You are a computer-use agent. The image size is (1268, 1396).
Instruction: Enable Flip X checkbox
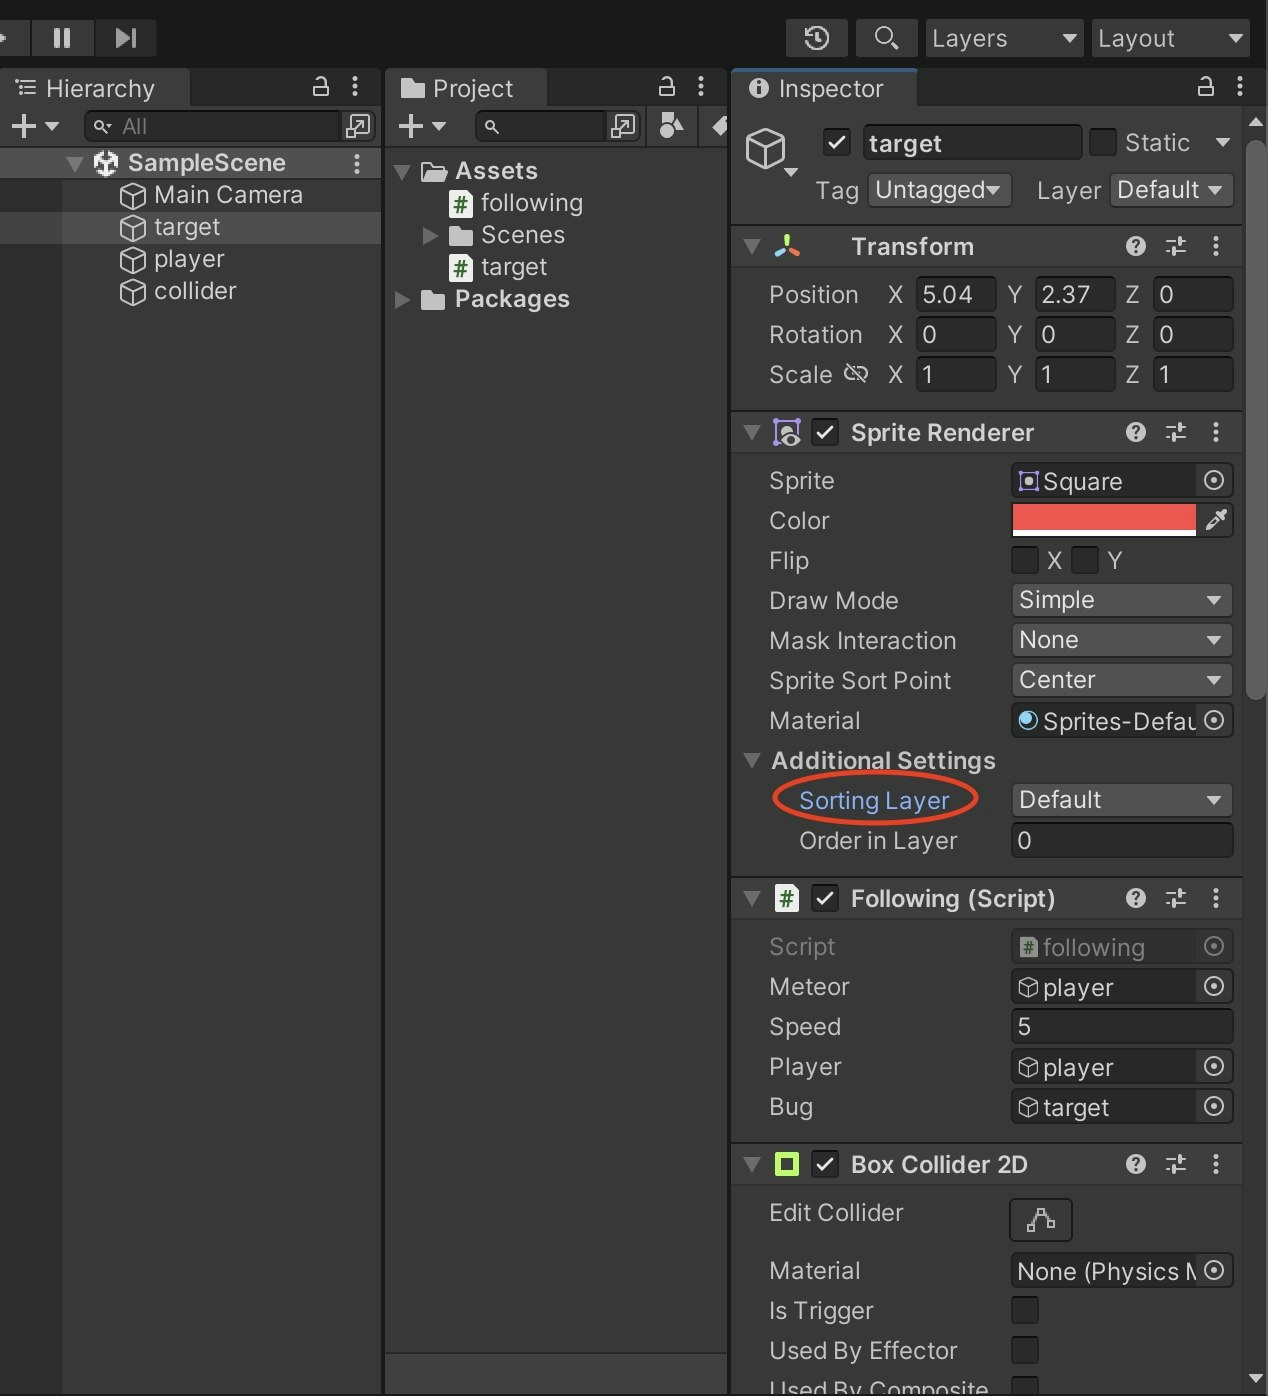tap(1025, 560)
